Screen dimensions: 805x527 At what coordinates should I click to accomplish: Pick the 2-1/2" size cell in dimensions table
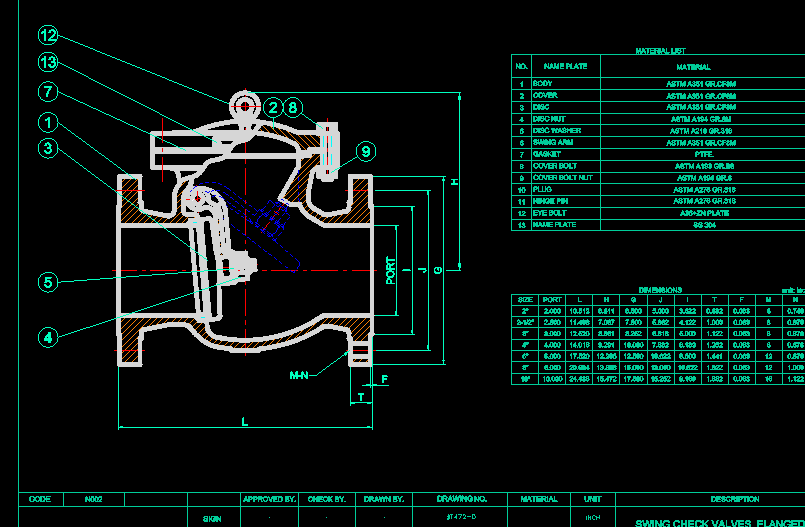click(x=525, y=322)
